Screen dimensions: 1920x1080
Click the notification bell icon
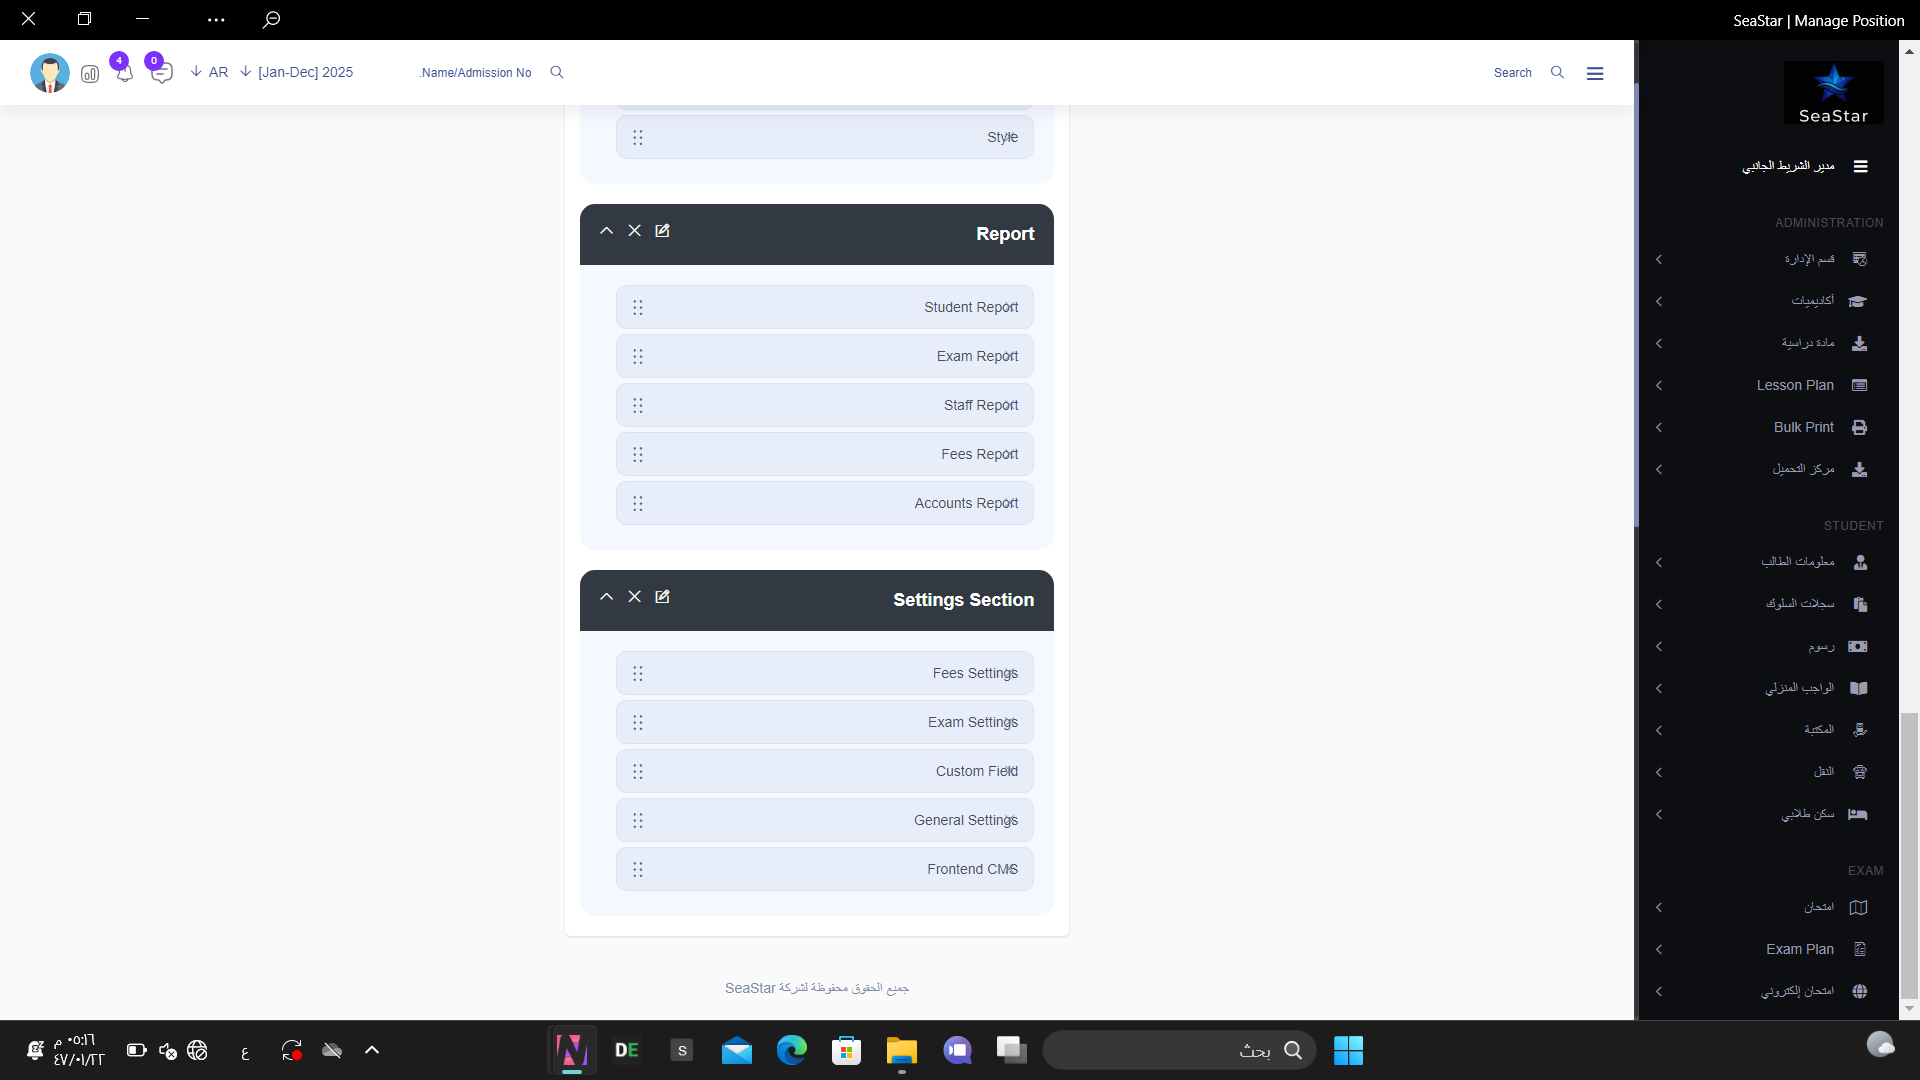click(124, 73)
